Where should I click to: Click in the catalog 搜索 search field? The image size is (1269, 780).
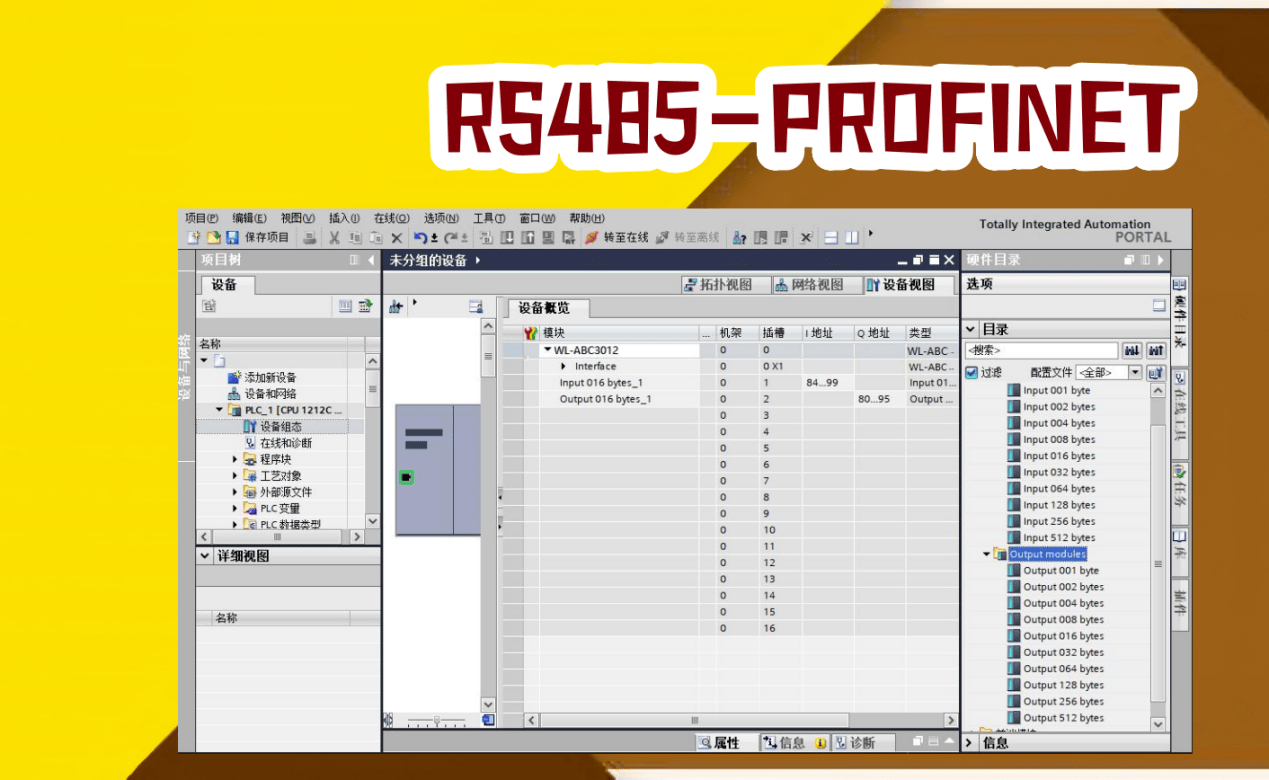click(x=1041, y=351)
